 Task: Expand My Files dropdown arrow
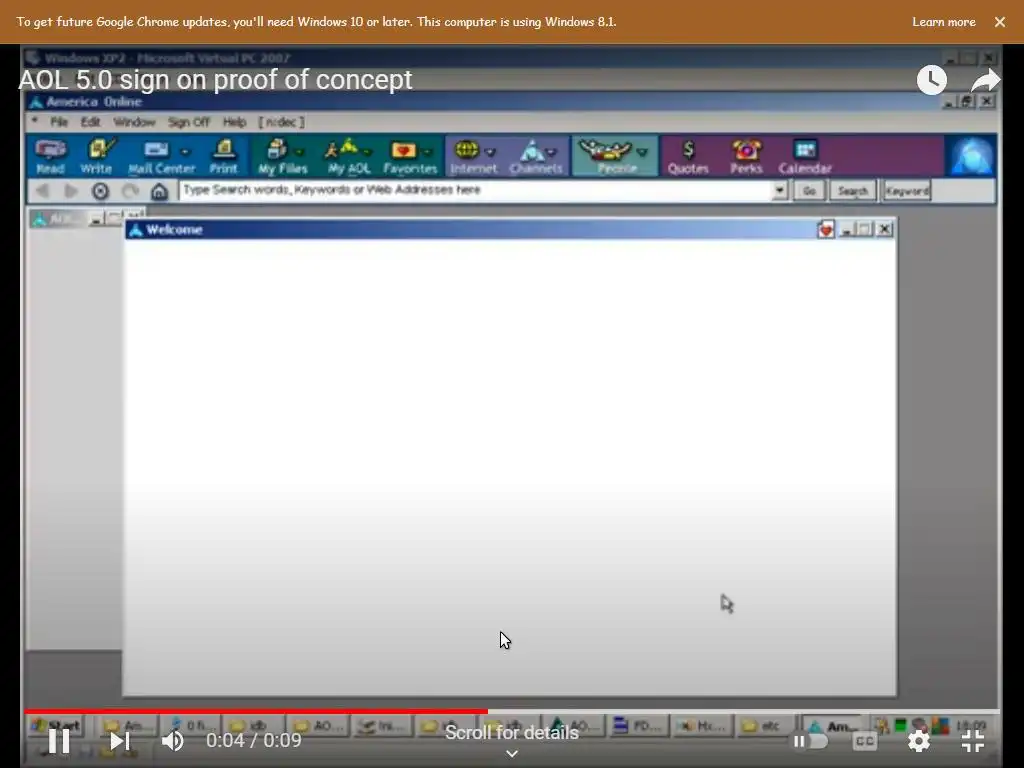tap(300, 152)
